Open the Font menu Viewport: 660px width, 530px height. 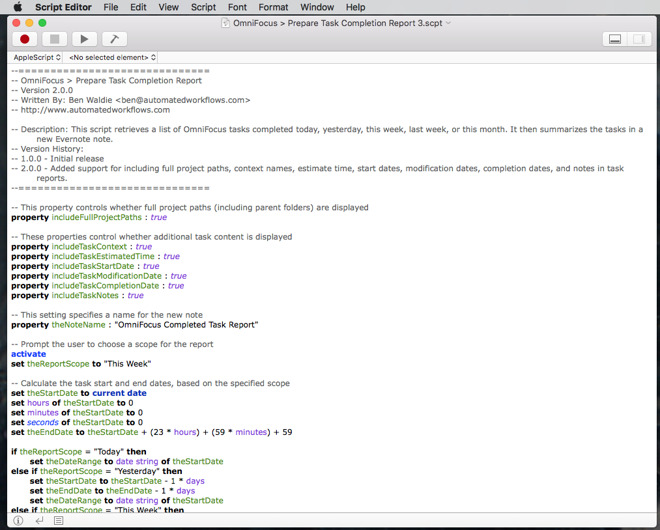point(237,7)
